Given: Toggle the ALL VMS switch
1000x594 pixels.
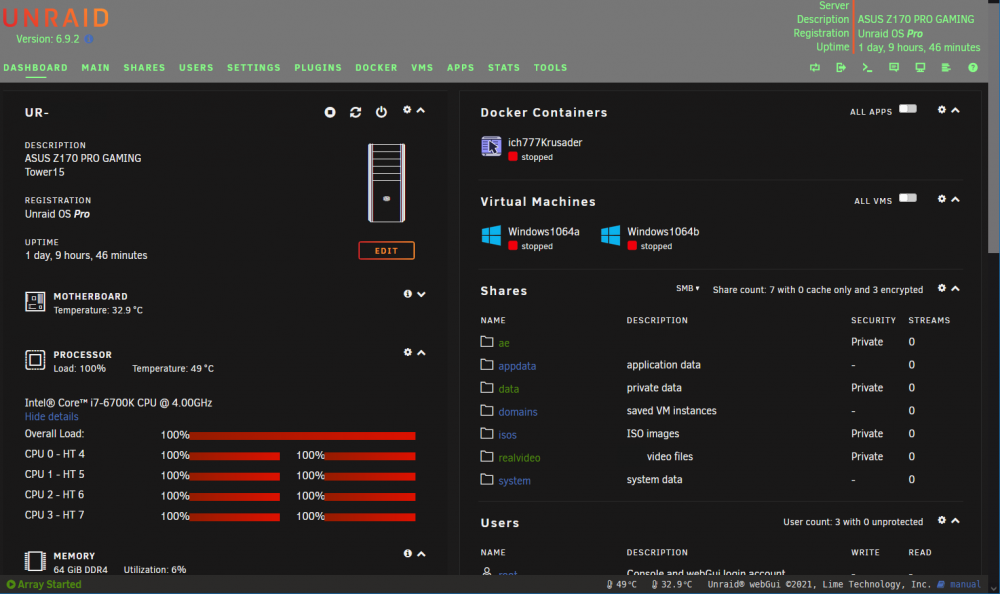Looking at the screenshot, I should click(x=908, y=198).
